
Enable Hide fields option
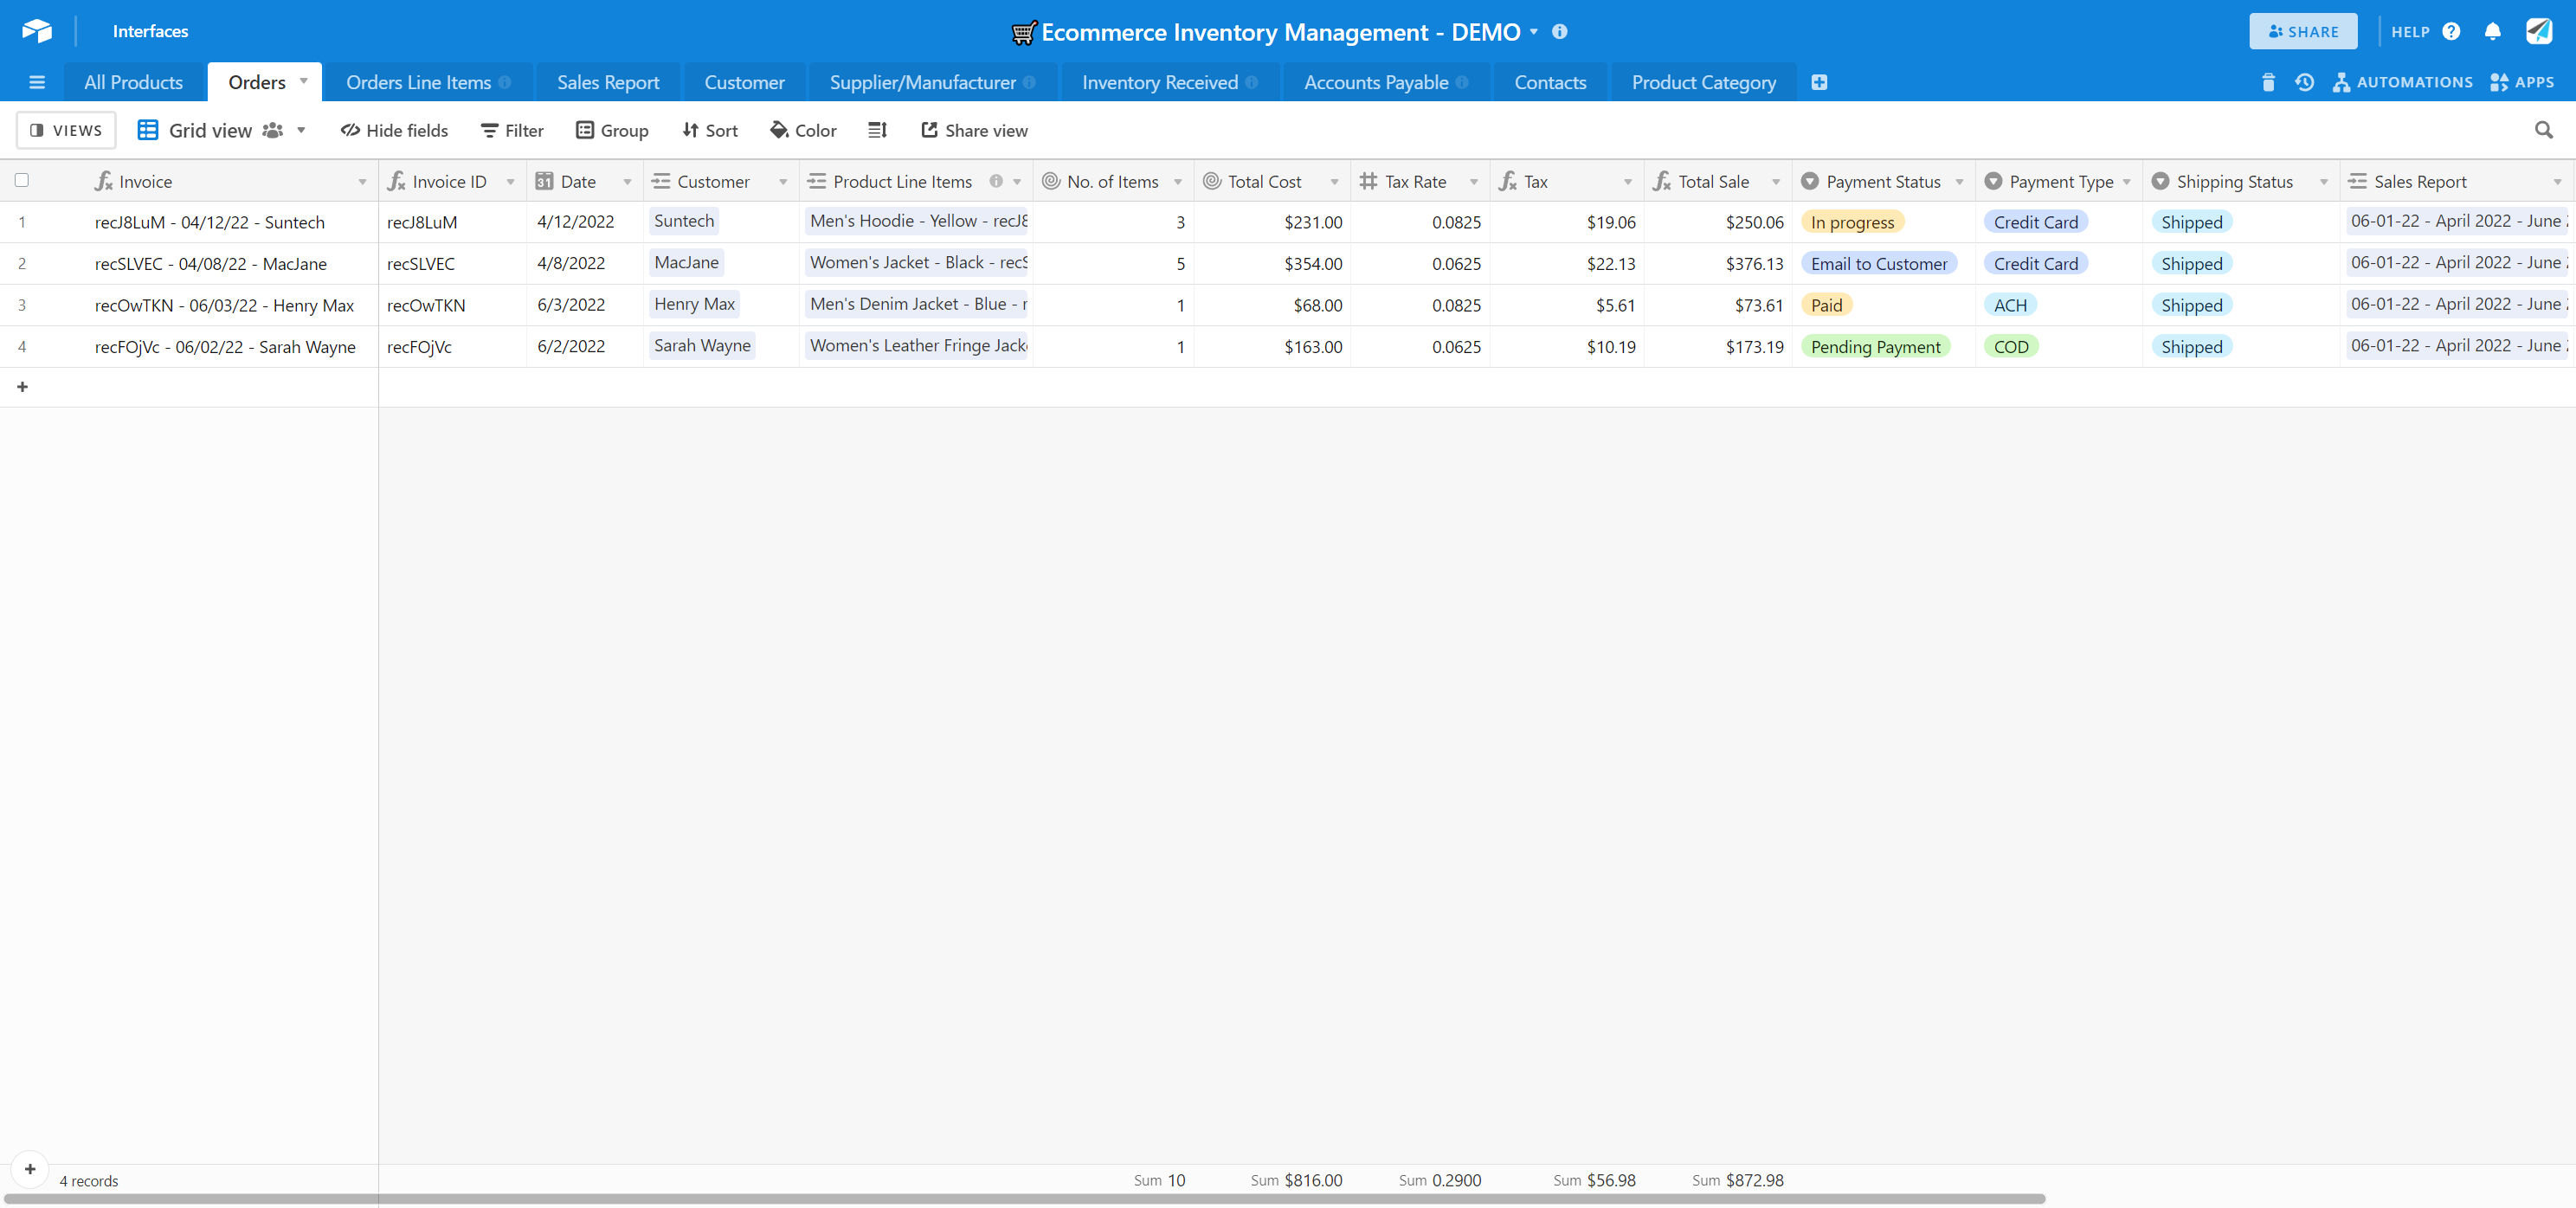[x=394, y=130]
